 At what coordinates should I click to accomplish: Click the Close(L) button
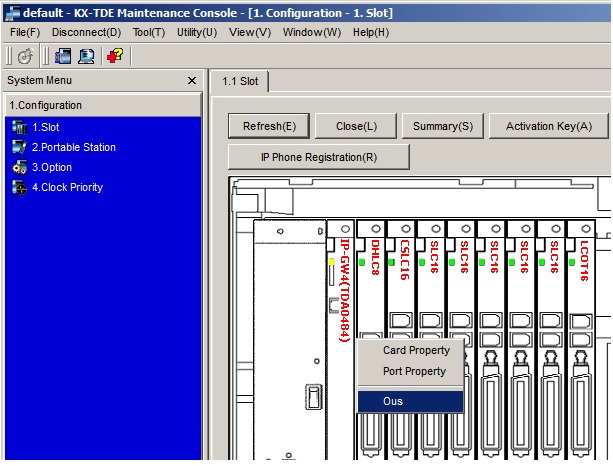point(356,126)
